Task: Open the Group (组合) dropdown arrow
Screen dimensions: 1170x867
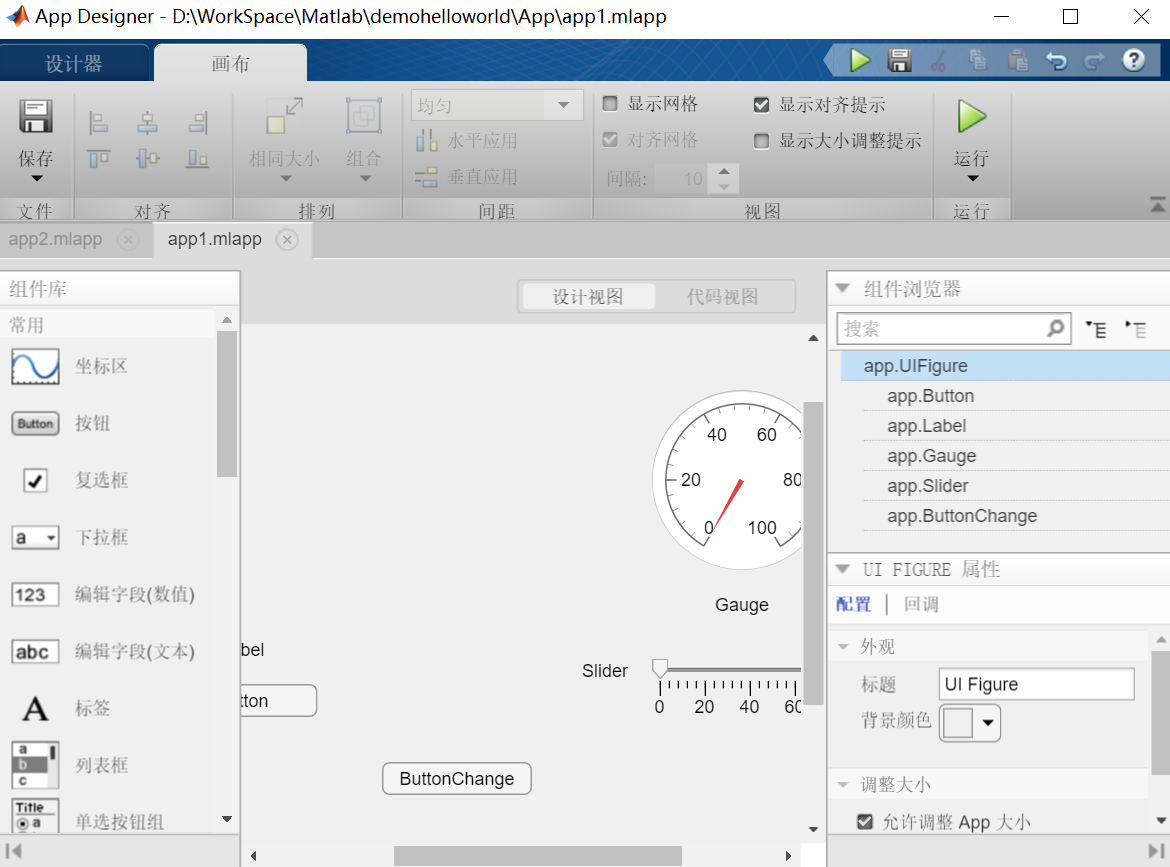Action: (x=365, y=179)
